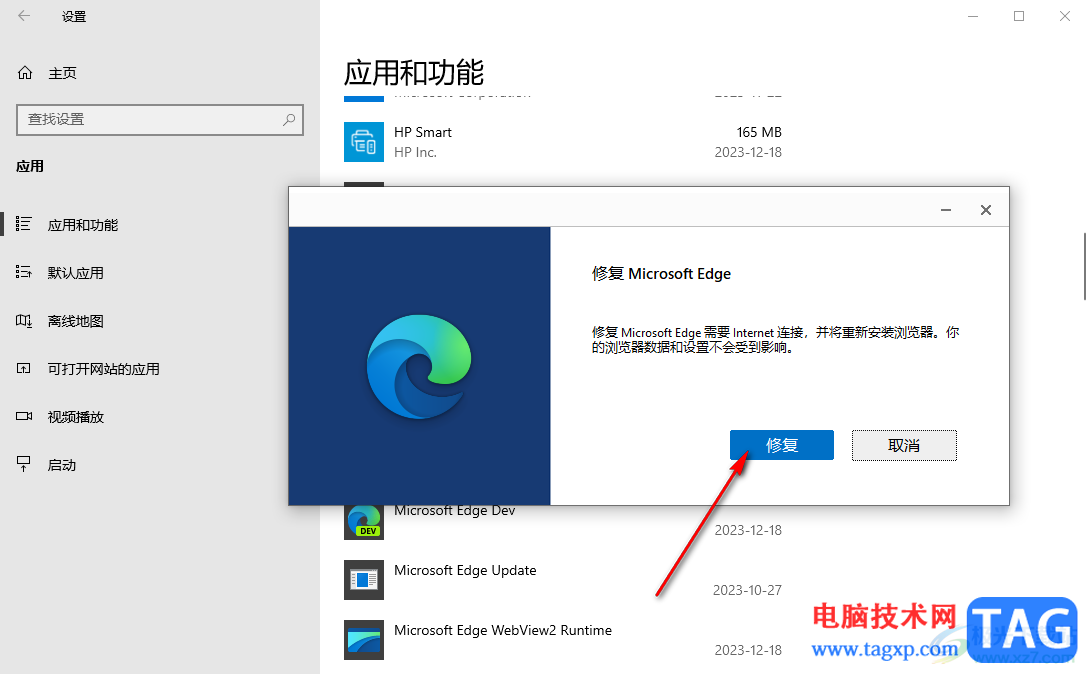Click into the 查找设置 search field
The width and height of the screenshot is (1088, 674).
click(160, 119)
